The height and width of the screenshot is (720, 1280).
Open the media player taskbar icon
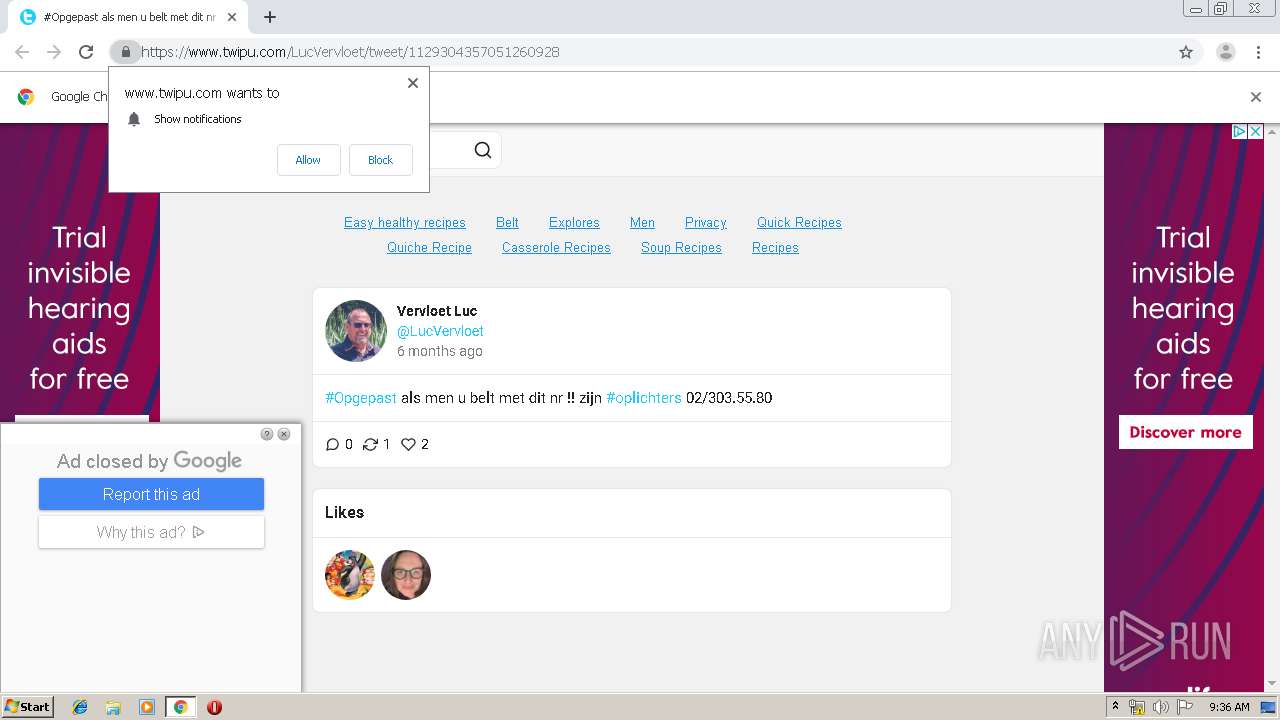147,707
